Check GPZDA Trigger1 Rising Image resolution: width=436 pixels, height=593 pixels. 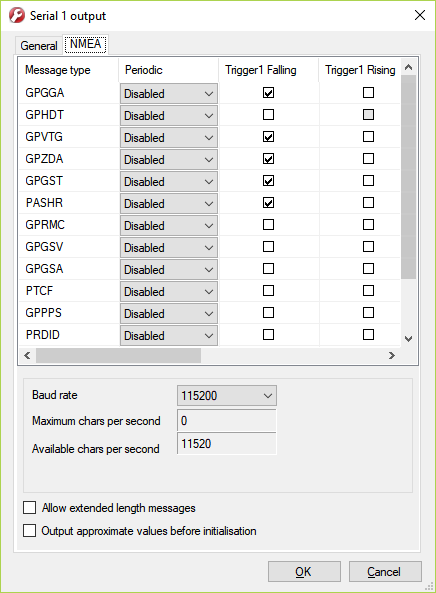368,158
